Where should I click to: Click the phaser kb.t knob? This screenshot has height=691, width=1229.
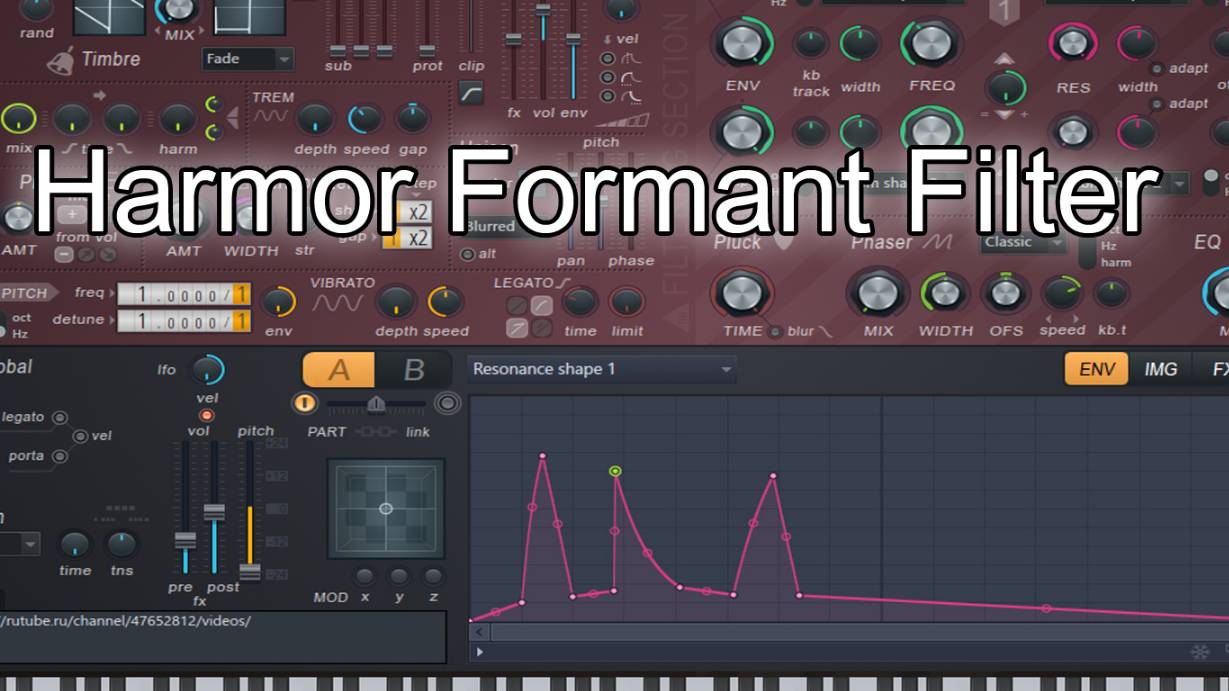pyautogui.click(x=1111, y=293)
